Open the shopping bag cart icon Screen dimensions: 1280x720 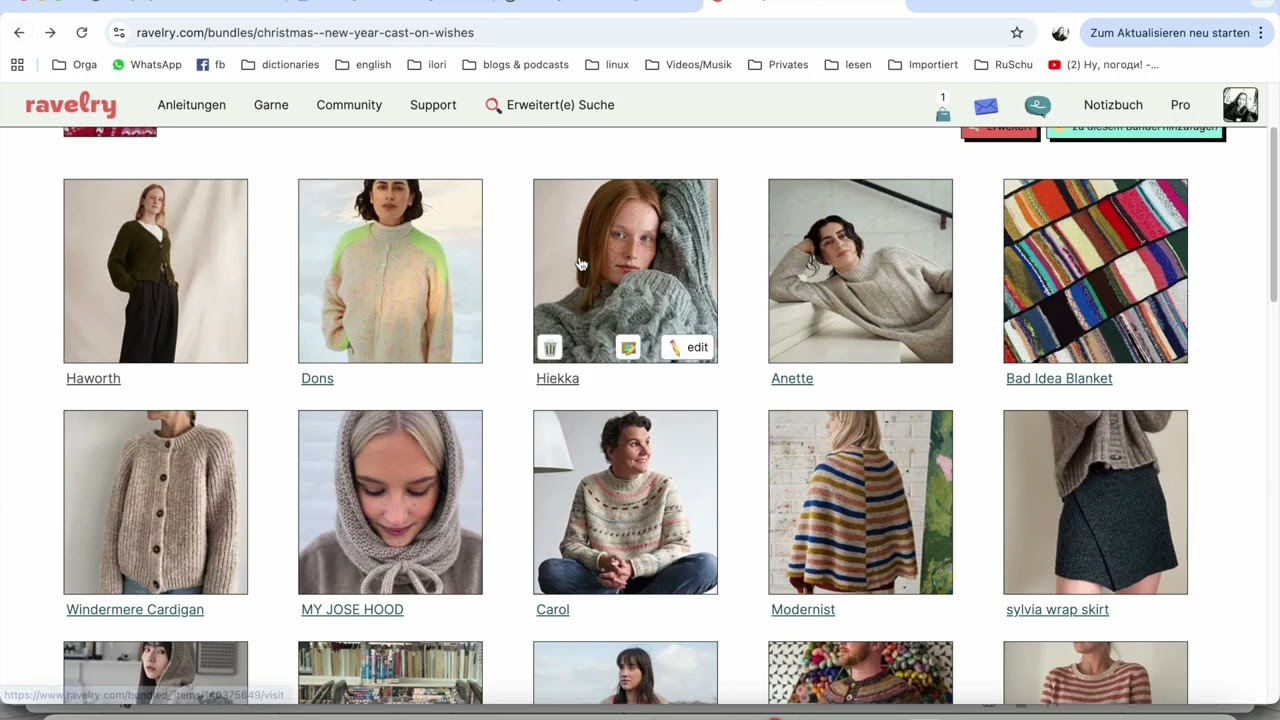coord(943,114)
